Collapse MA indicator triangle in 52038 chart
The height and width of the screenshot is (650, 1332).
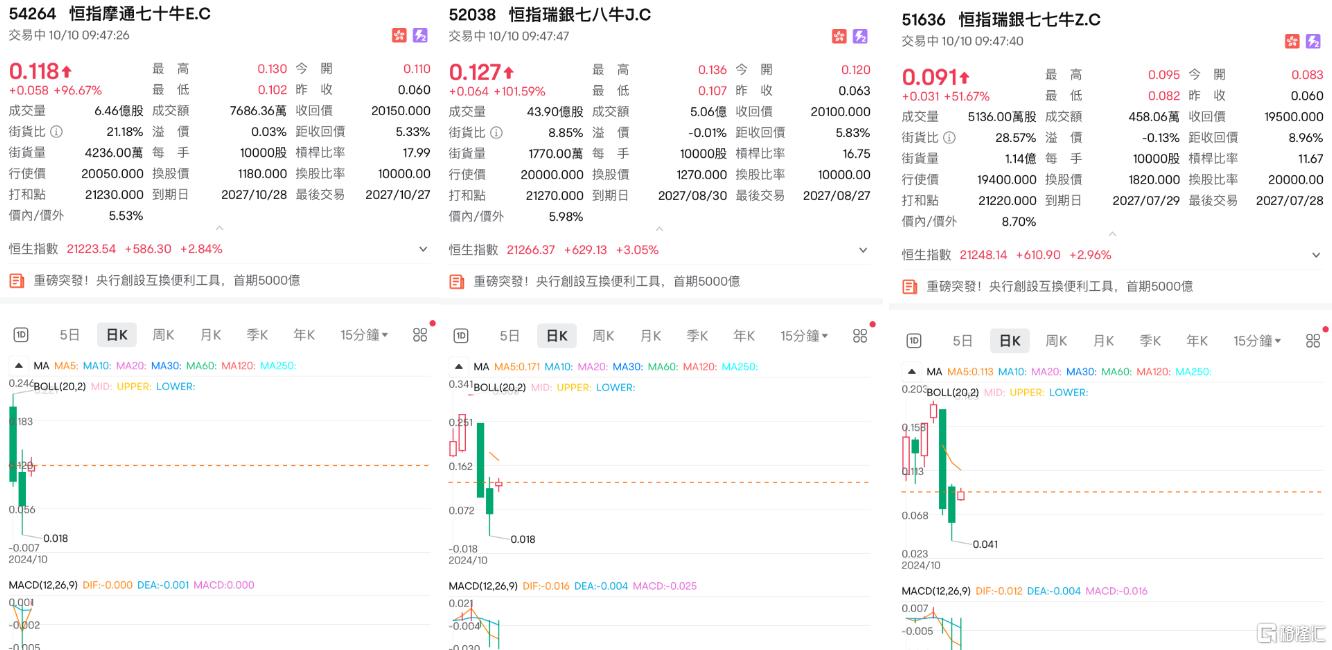pos(458,366)
